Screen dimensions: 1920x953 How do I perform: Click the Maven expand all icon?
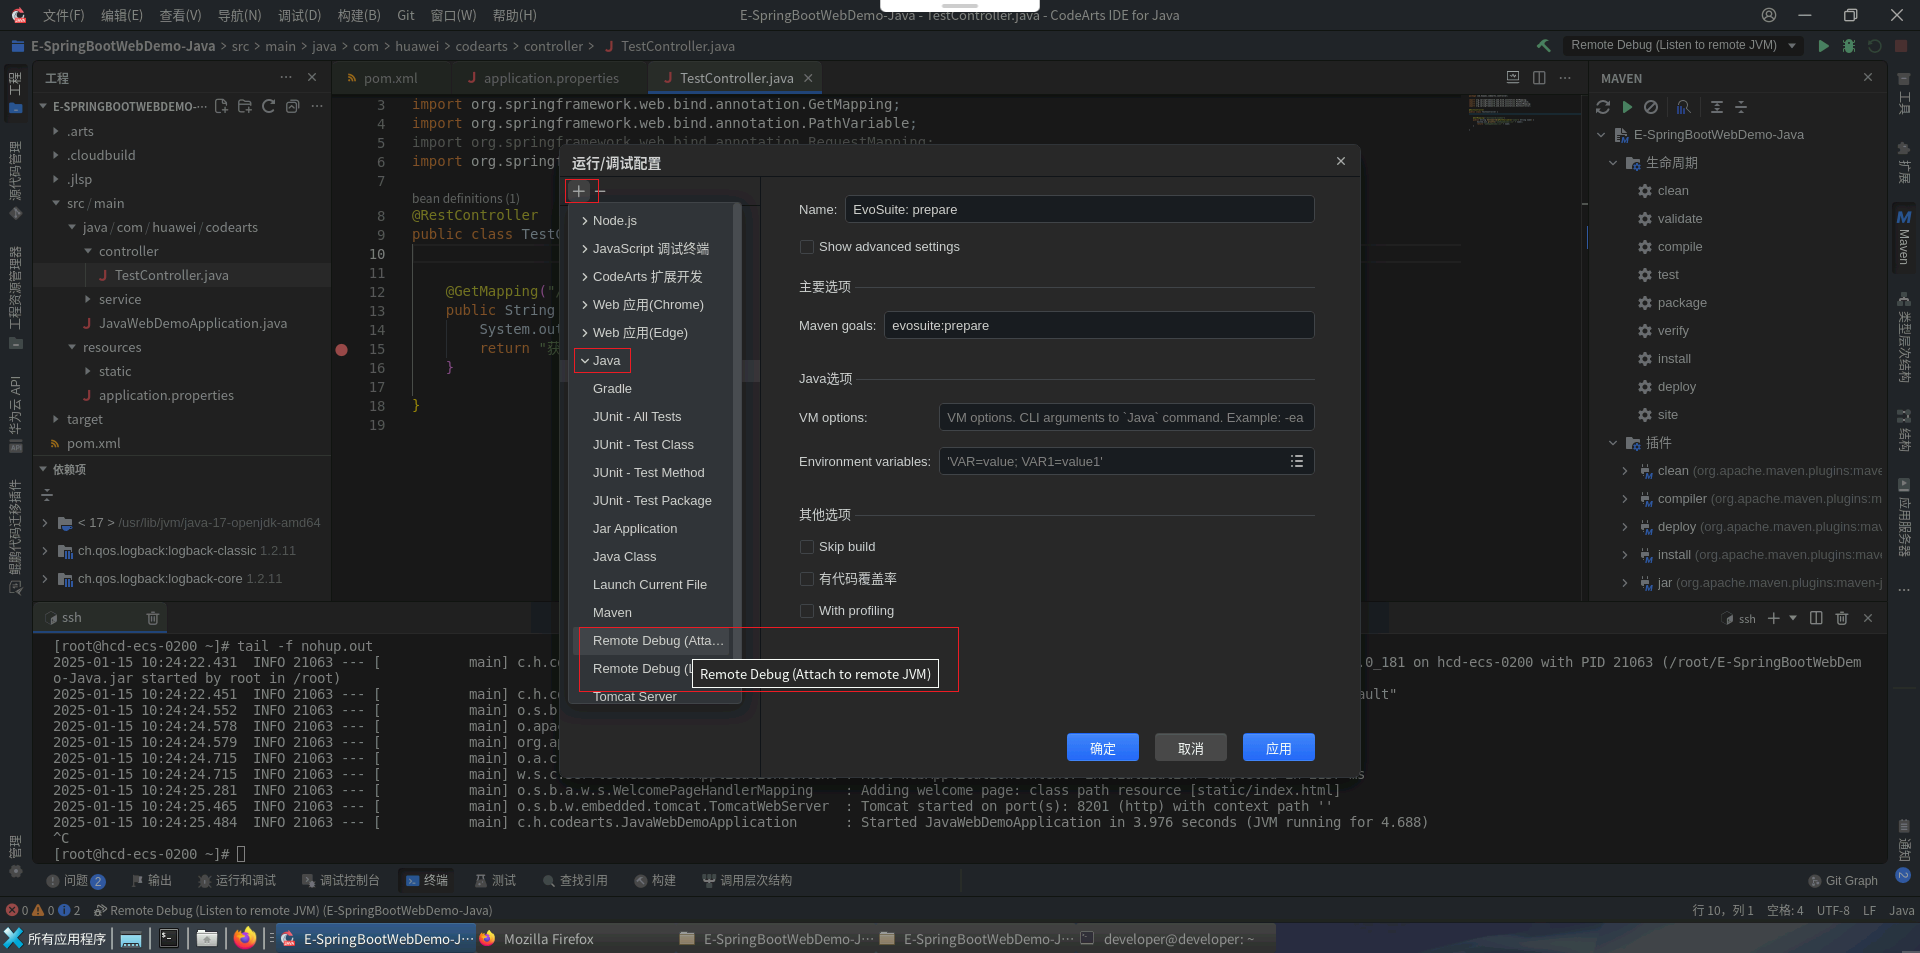point(1717,107)
